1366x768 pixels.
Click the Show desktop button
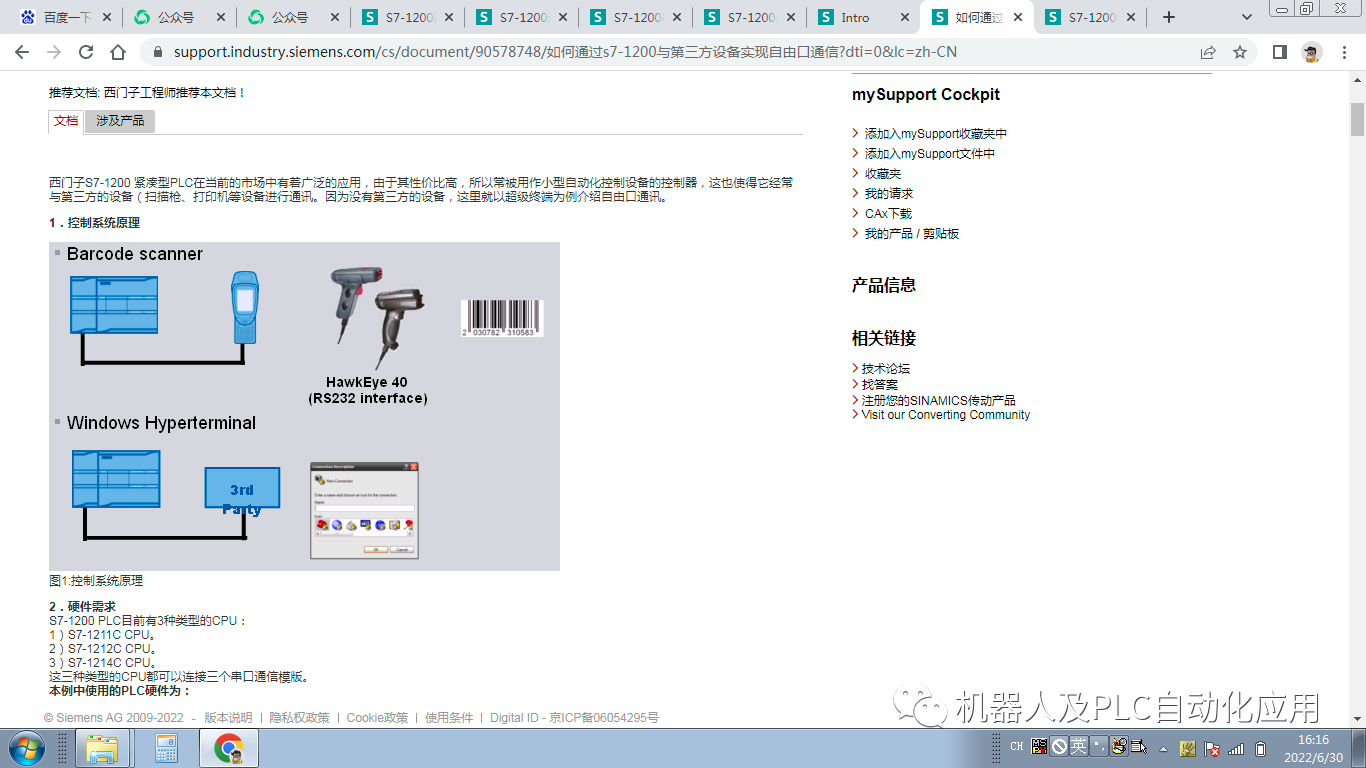pyautogui.click(x=1359, y=748)
